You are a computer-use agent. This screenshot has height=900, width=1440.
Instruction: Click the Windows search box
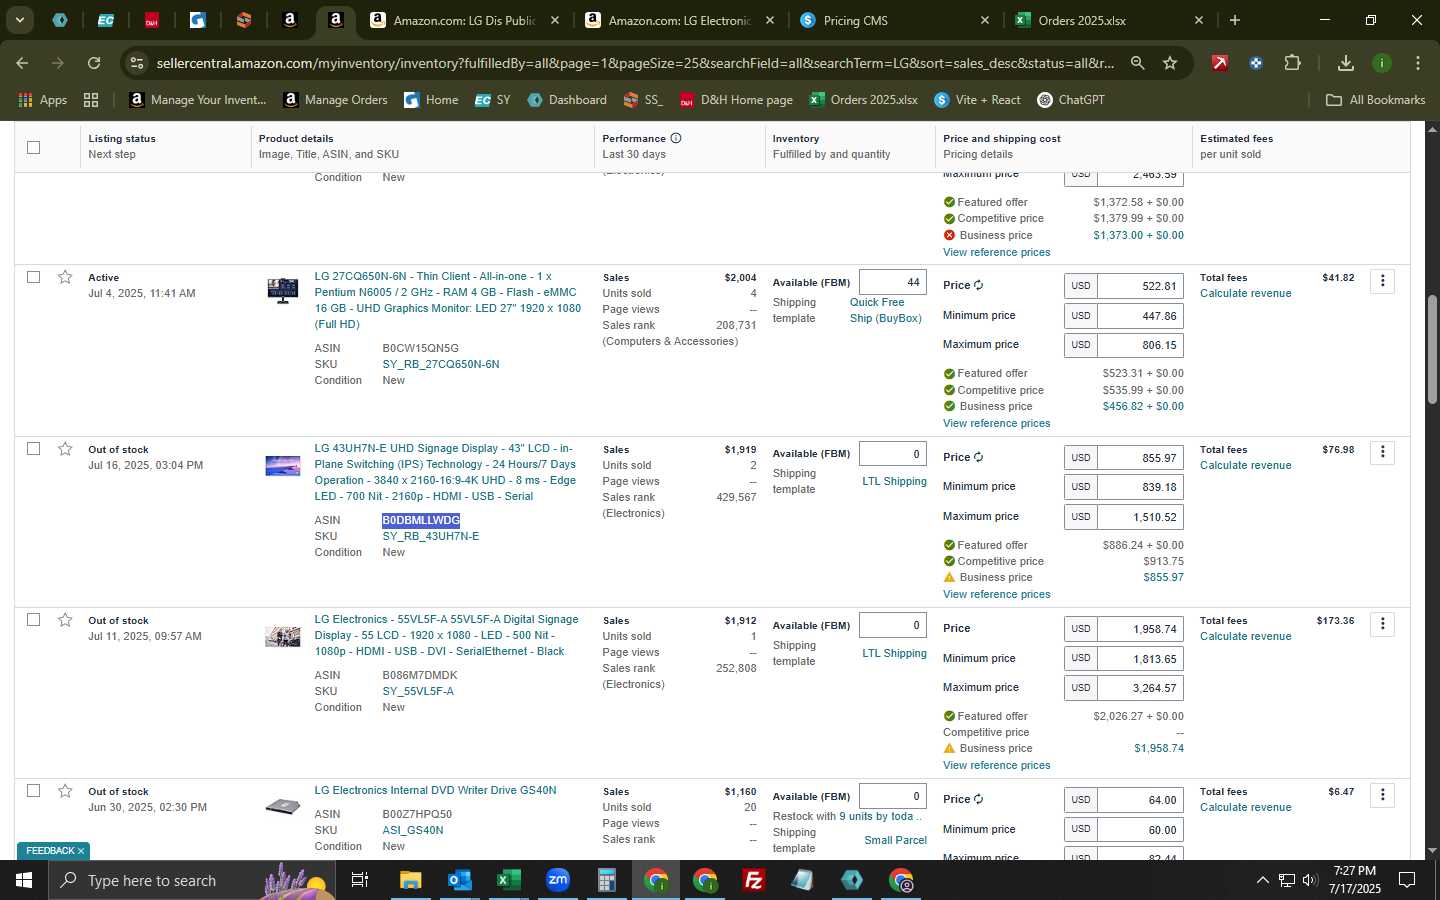(x=190, y=880)
